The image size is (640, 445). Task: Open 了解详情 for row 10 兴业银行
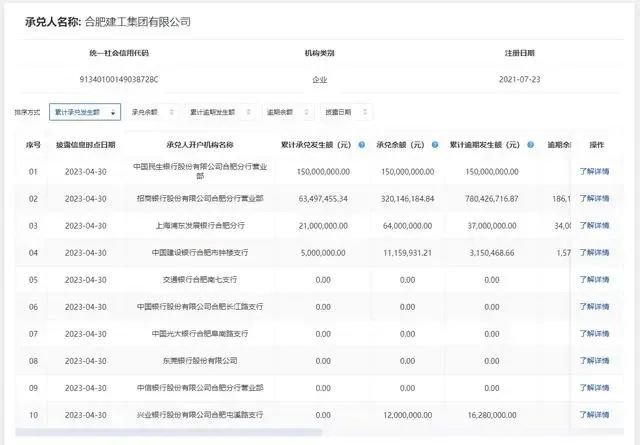[x=594, y=415]
